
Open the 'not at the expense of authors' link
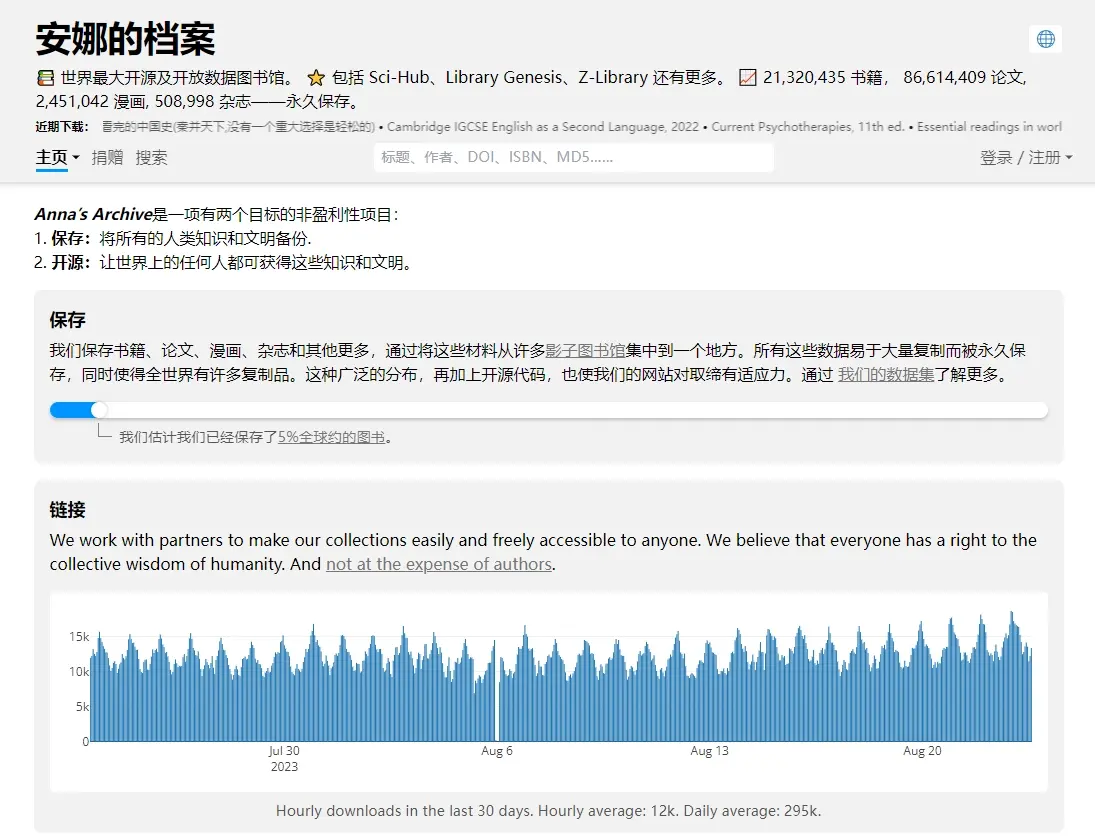click(x=438, y=564)
